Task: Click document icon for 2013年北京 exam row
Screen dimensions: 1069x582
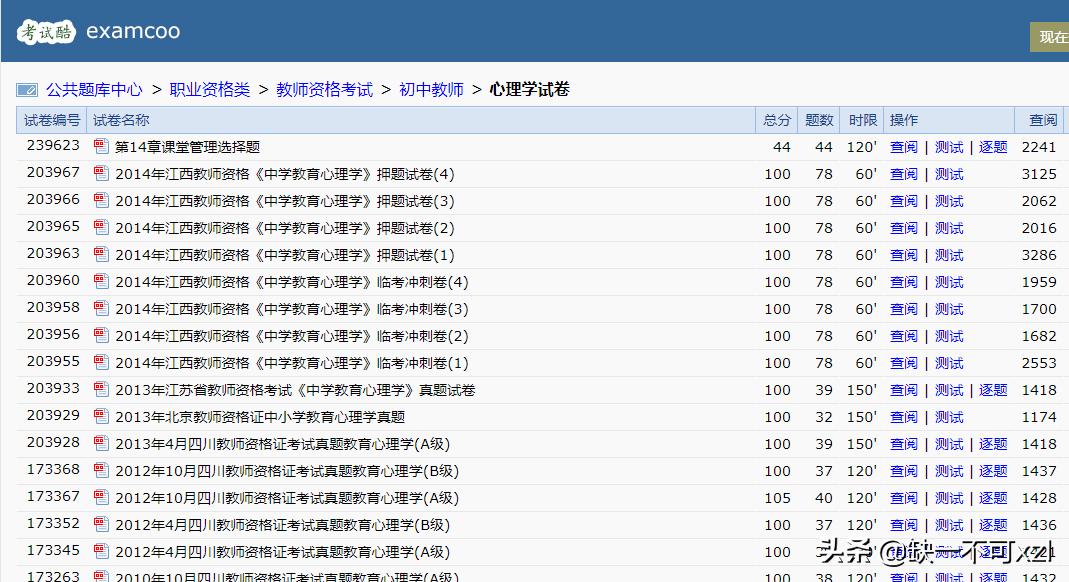Action: tap(102, 416)
